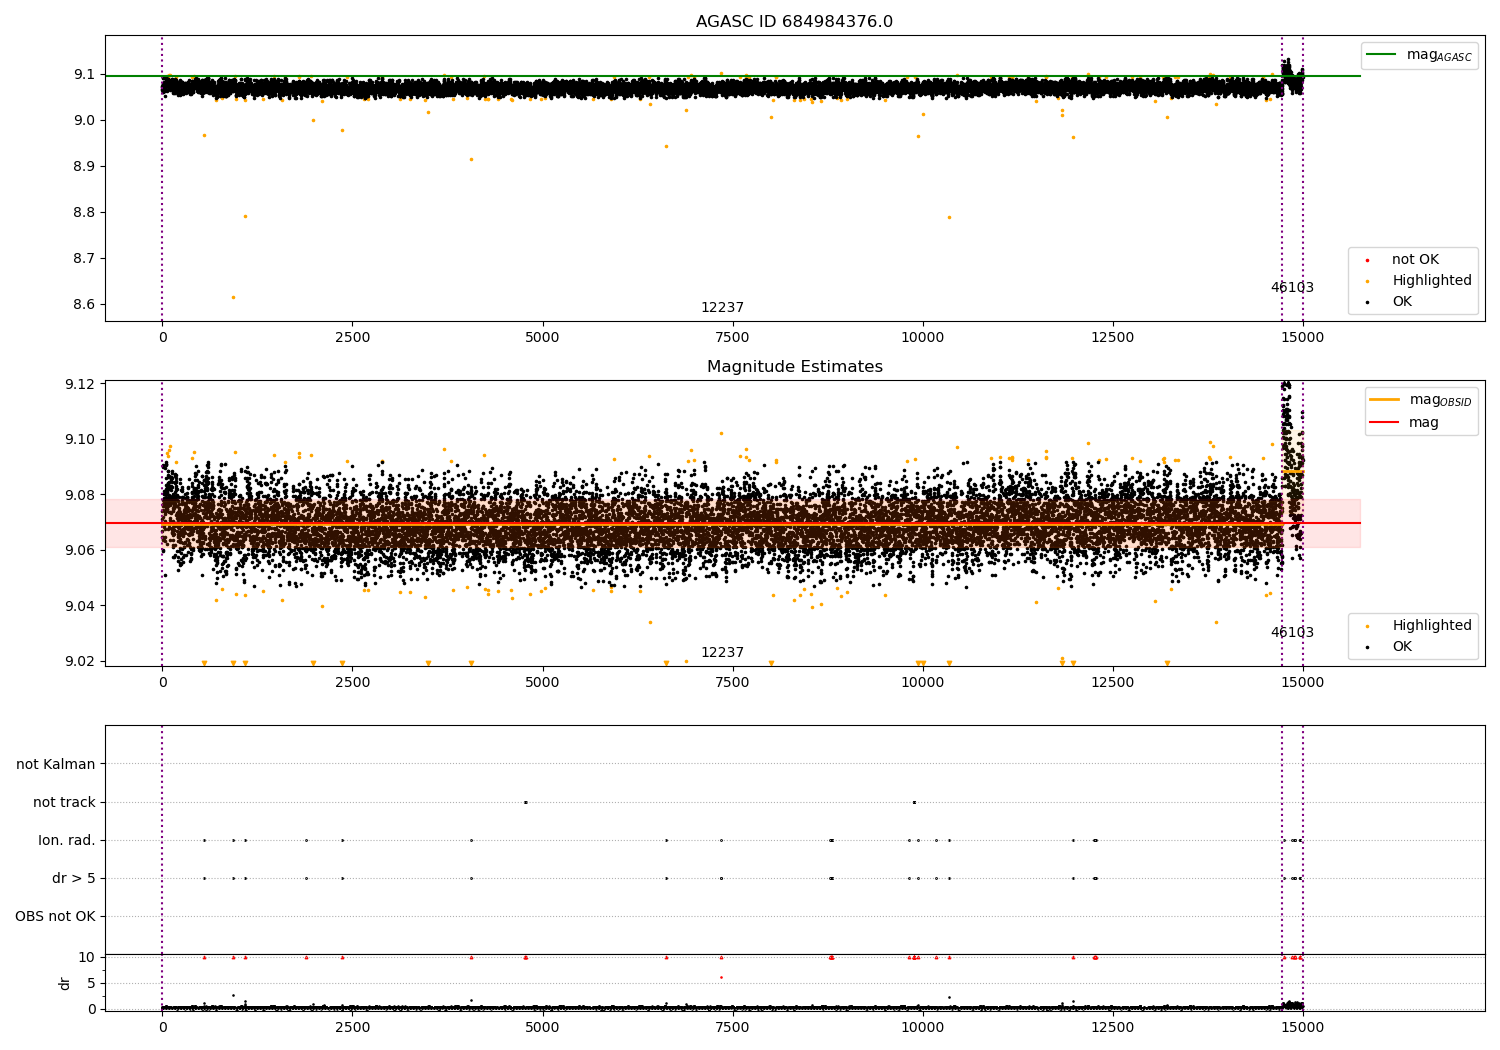Screen dimensions: 1500x1050
Task: Click 'Highlighted' legend entry in top plot
Action: tap(1431, 281)
